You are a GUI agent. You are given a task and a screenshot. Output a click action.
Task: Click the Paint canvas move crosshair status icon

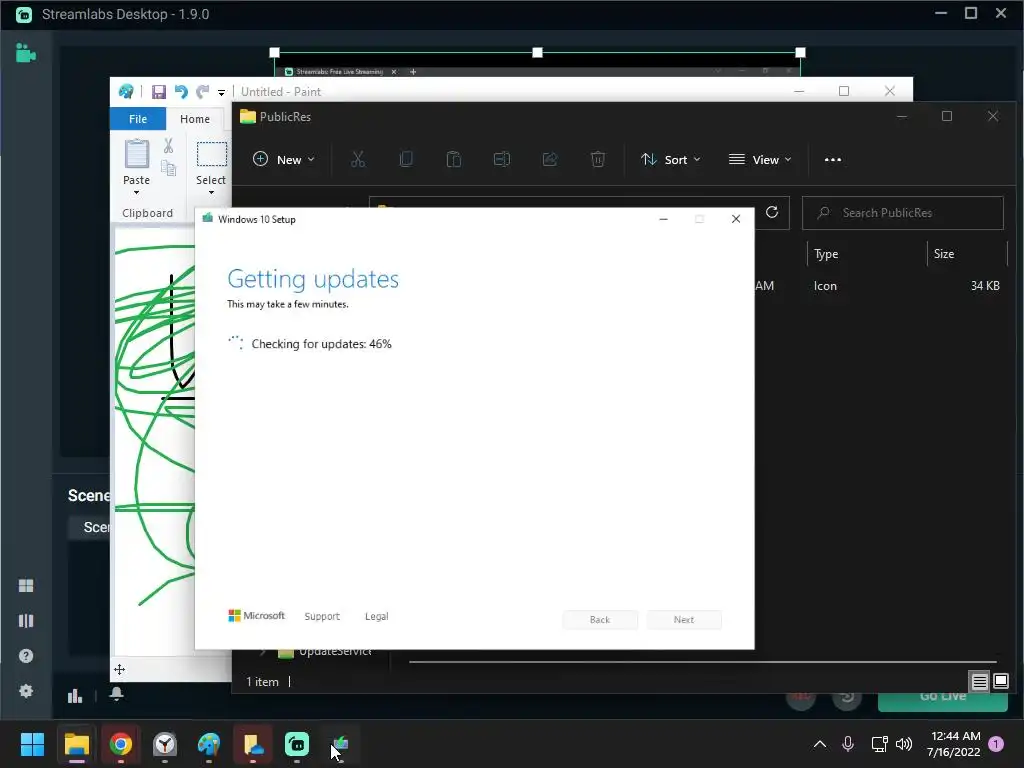(120, 669)
